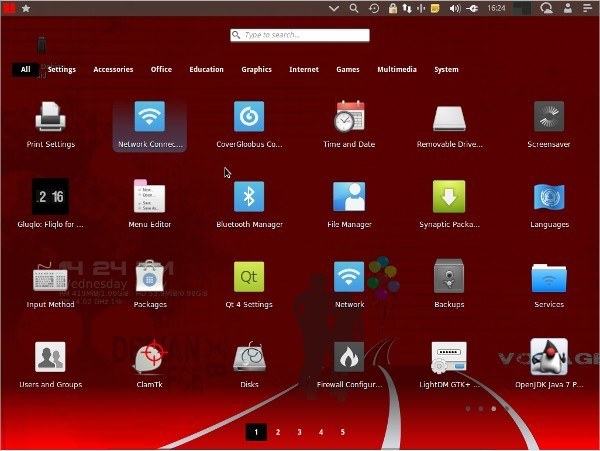Launch ClamTk antivirus
The image size is (600, 451).
(x=150, y=357)
